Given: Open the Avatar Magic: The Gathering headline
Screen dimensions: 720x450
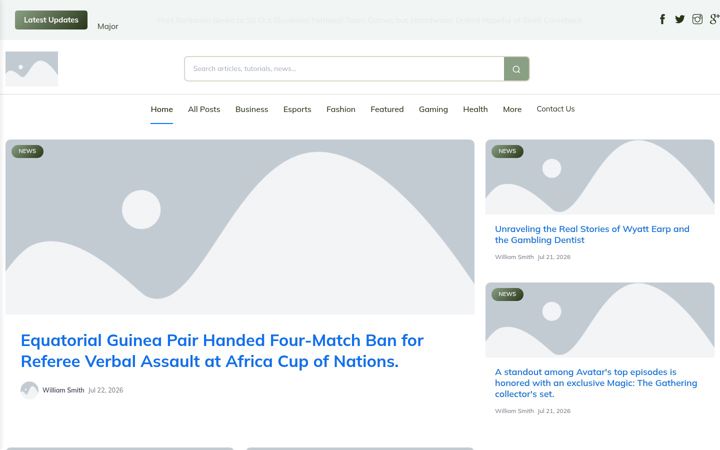Looking at the screenshot, I should pyautogui.click(x=596, y=382).
